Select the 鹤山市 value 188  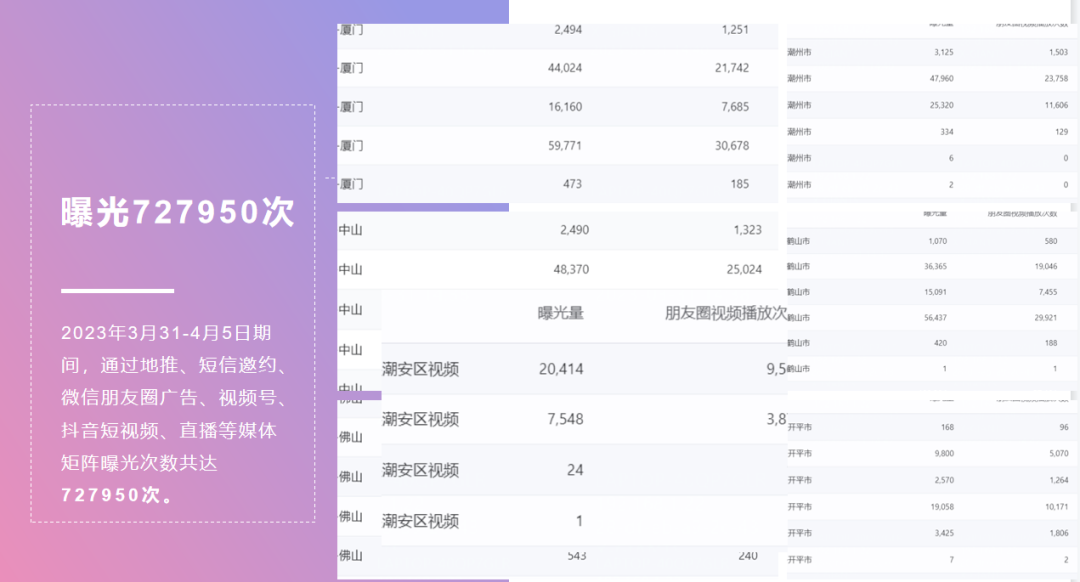tap(1051, 343)
